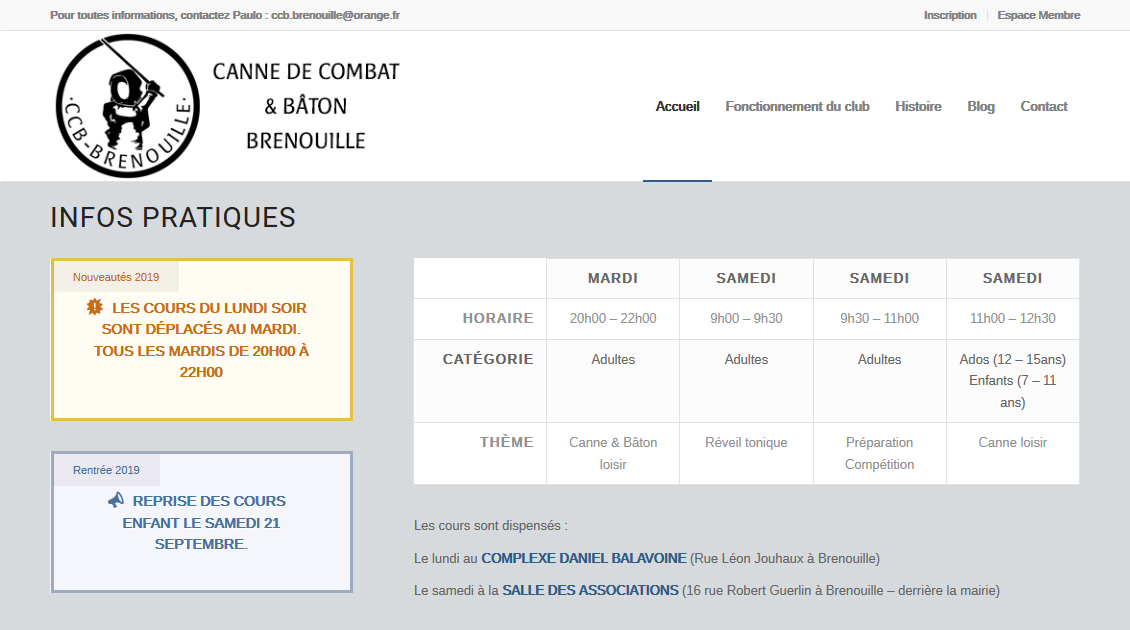Click the orange badge icon in Nouveautés box
This screenshot has height=630, width=1130.
pyautogui.click(x=95, y=307)
